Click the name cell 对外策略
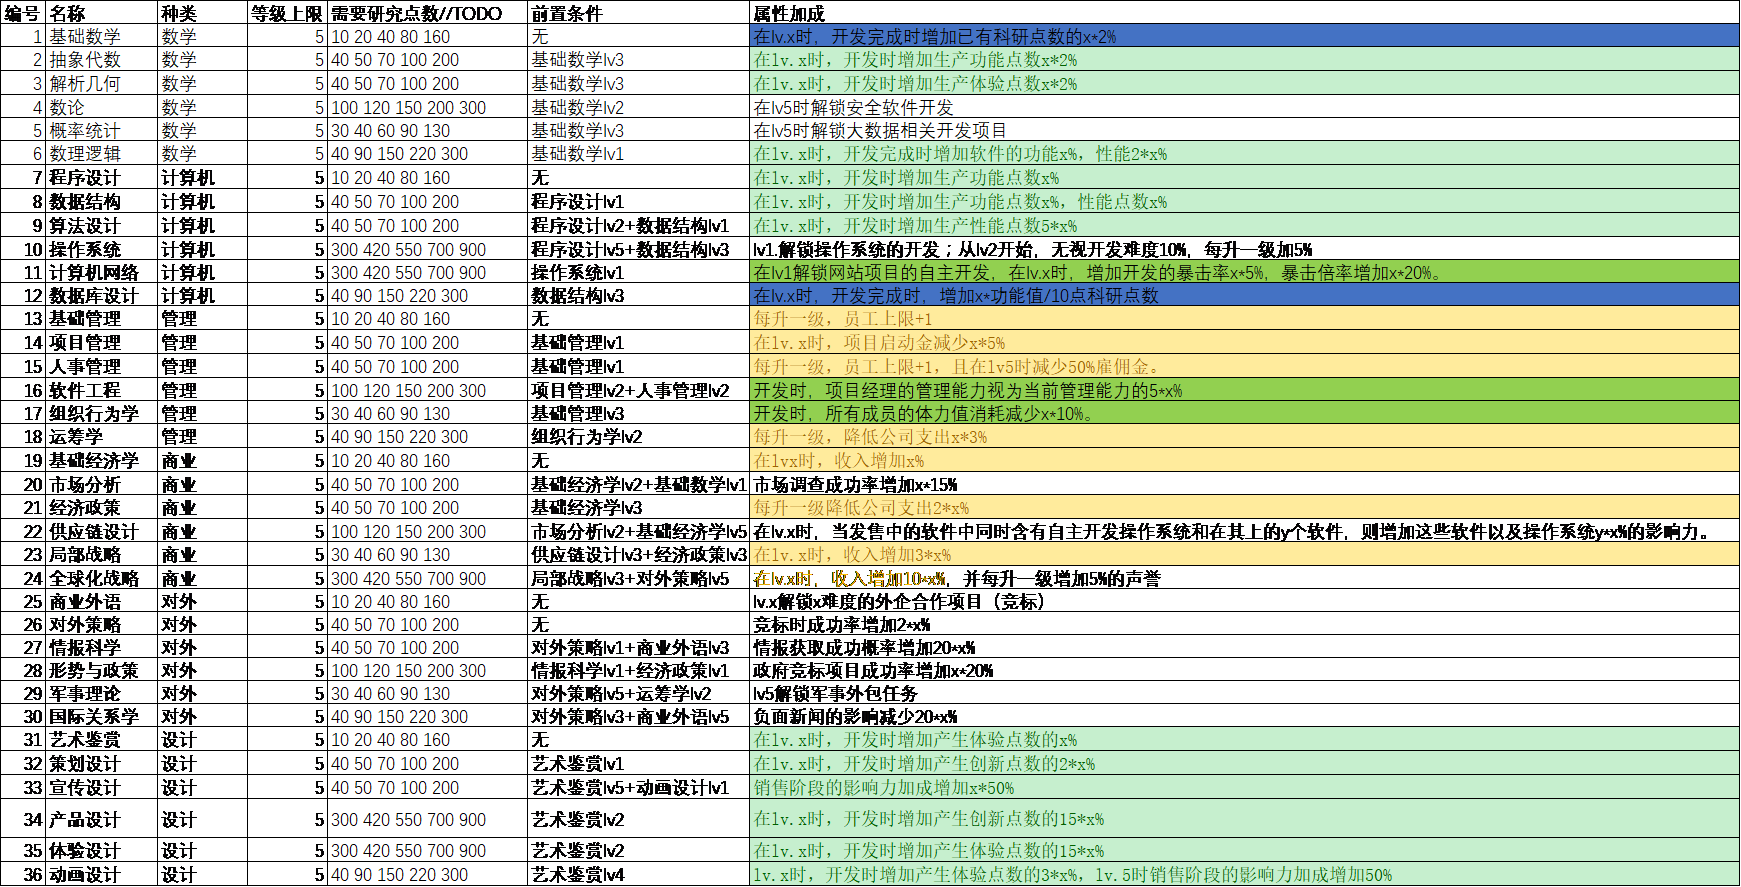Image resolution: width=1741 pixels, height=887 pixels. [102, 624]
